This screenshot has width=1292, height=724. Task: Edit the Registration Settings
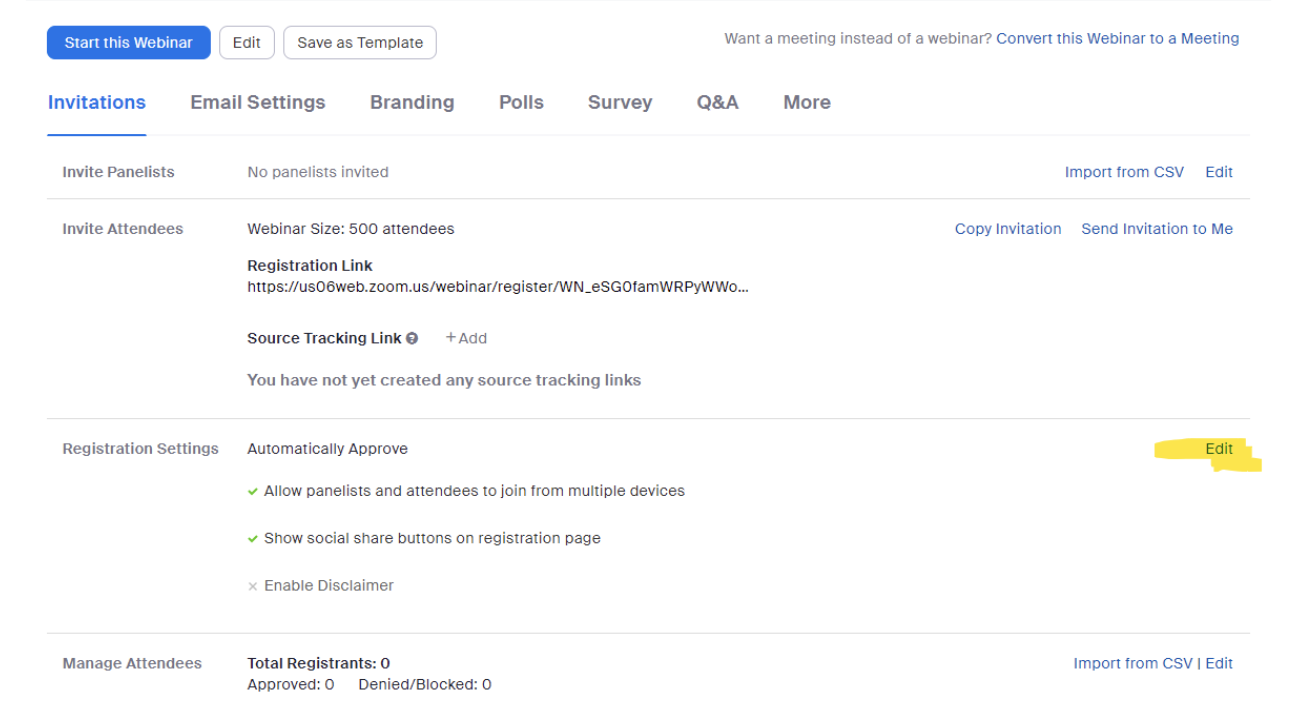[1219, 449]
